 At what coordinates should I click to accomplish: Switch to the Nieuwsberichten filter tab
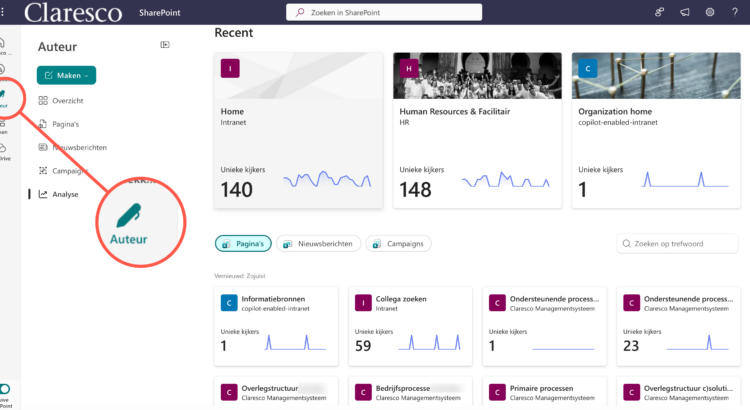click(317, 244)
